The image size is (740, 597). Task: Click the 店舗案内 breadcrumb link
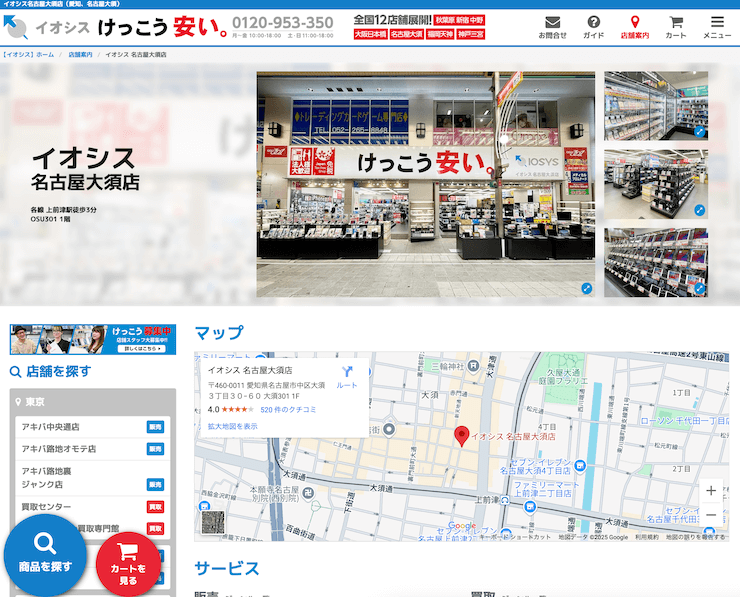[x=80, y=55]
